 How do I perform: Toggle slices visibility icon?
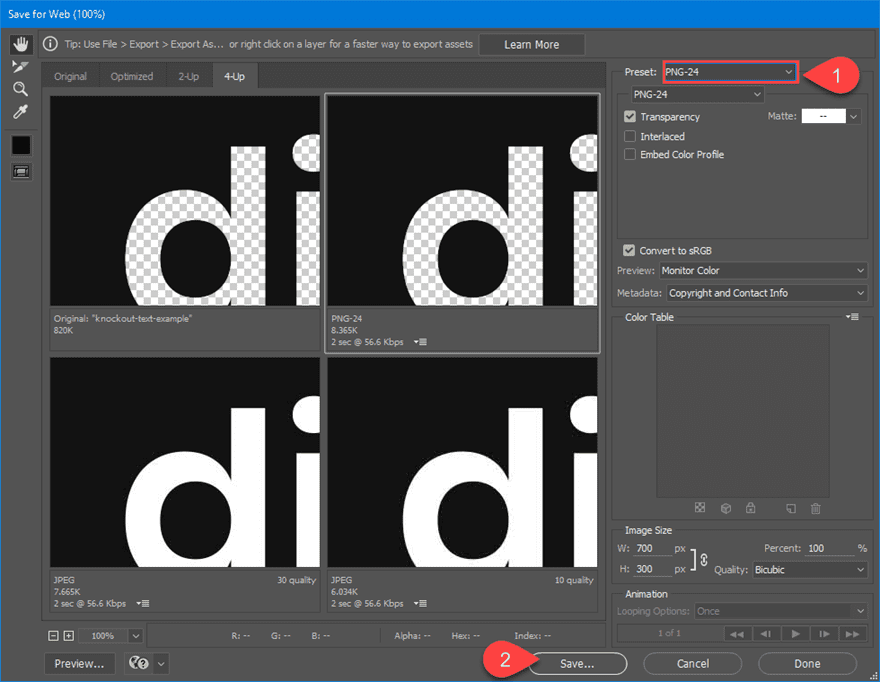pyautogui.click(x=20, y=171)
